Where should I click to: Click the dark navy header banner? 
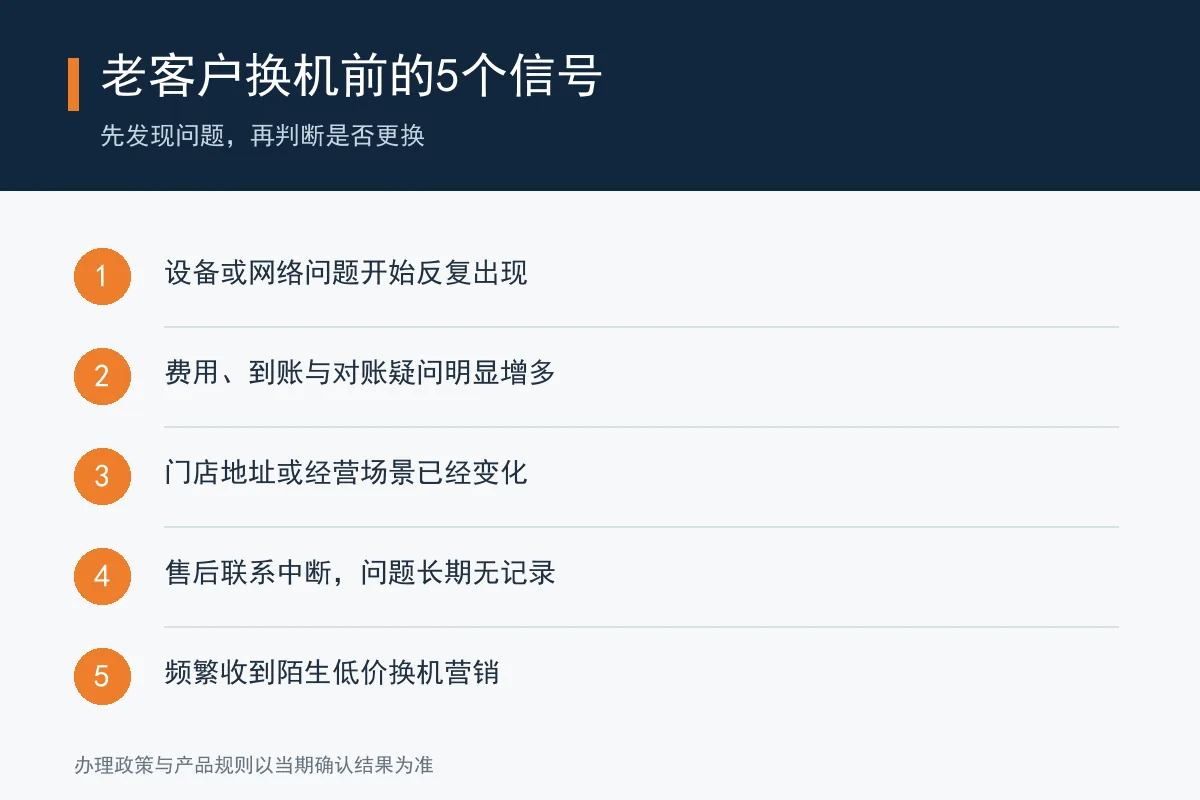pos(600,95)
